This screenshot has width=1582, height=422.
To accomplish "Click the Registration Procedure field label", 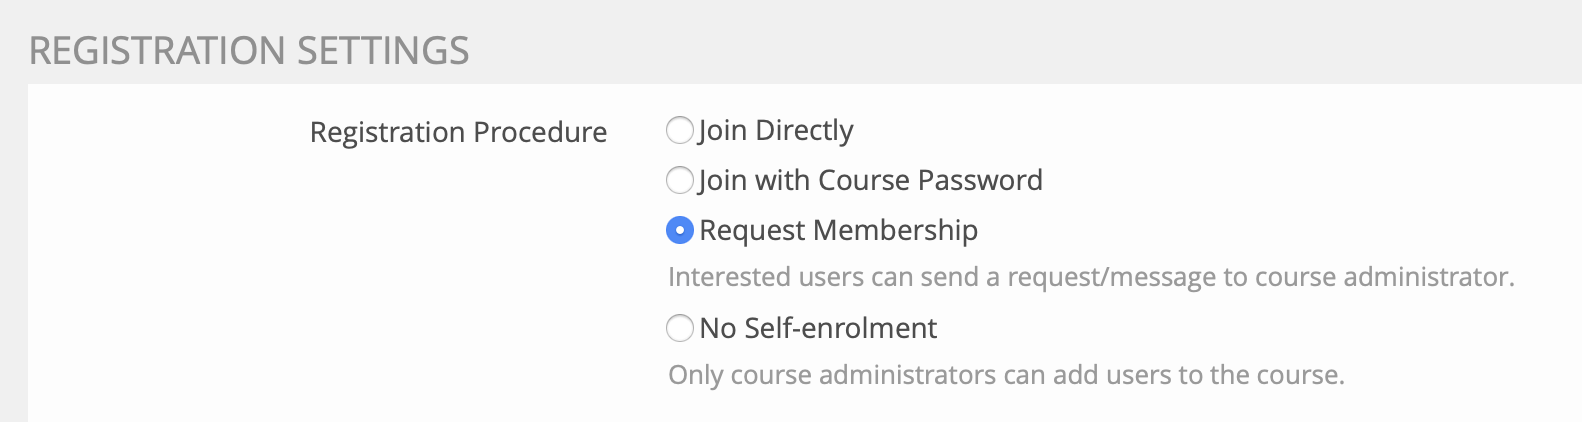I will pos(458,132).
